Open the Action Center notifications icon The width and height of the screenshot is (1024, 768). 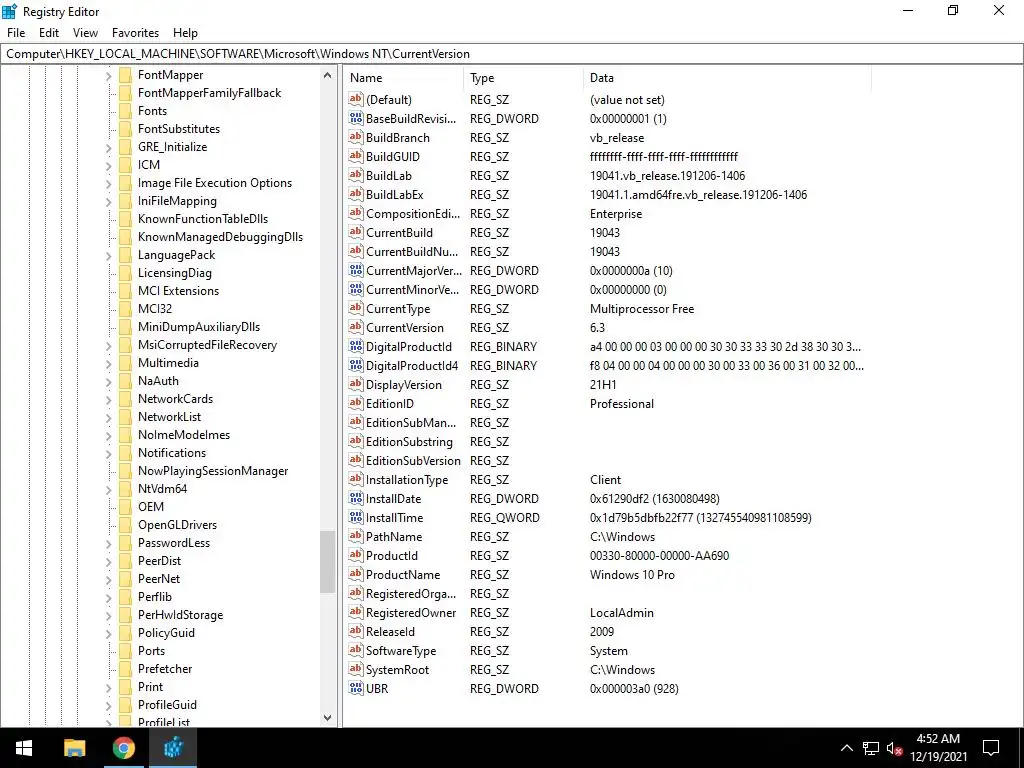(991, 748)
